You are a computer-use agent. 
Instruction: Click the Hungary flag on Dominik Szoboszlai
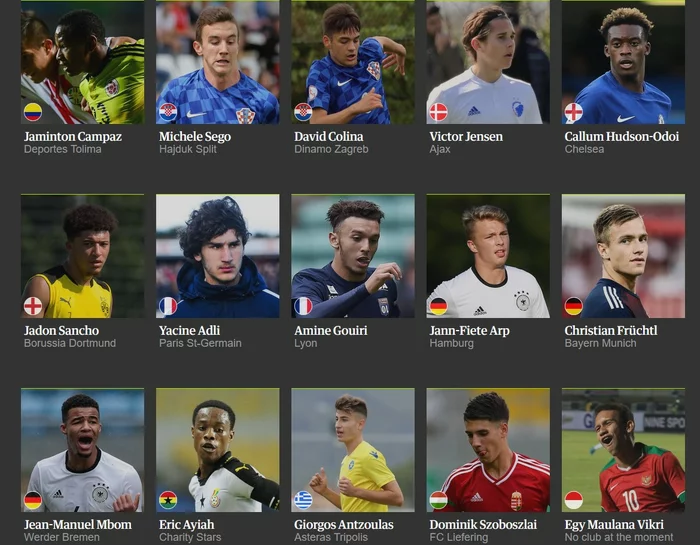coord(438,500)
